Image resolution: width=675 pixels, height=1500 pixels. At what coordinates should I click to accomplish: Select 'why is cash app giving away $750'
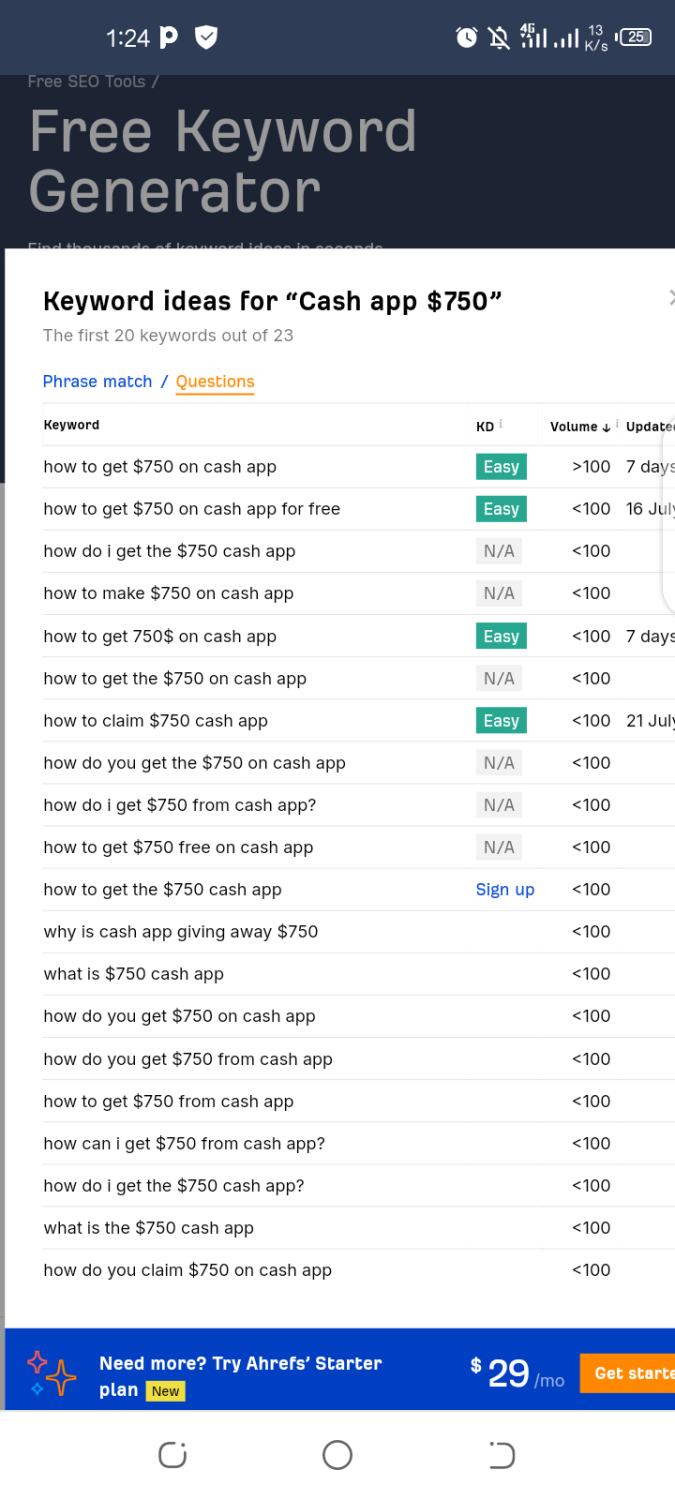pyautogui.click(x=181, y=932)
